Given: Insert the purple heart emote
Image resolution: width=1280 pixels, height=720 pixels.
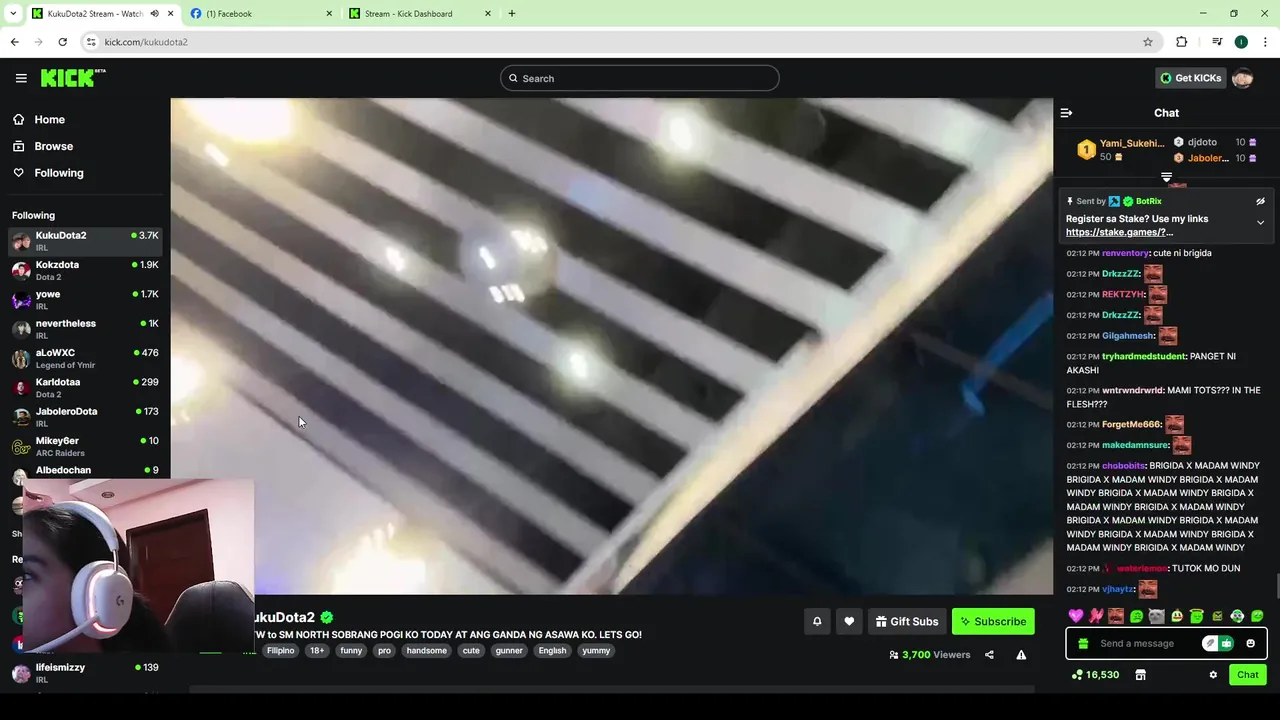Looking at the screenshot, I should 1076,616.
